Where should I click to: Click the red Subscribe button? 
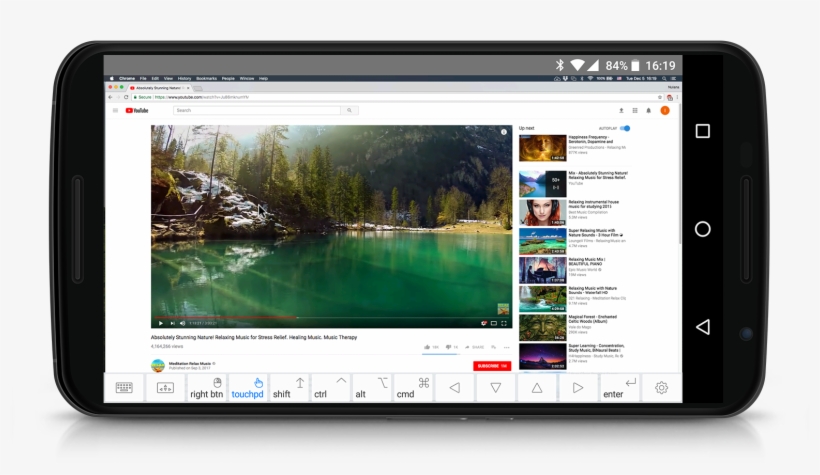(492, 366)
